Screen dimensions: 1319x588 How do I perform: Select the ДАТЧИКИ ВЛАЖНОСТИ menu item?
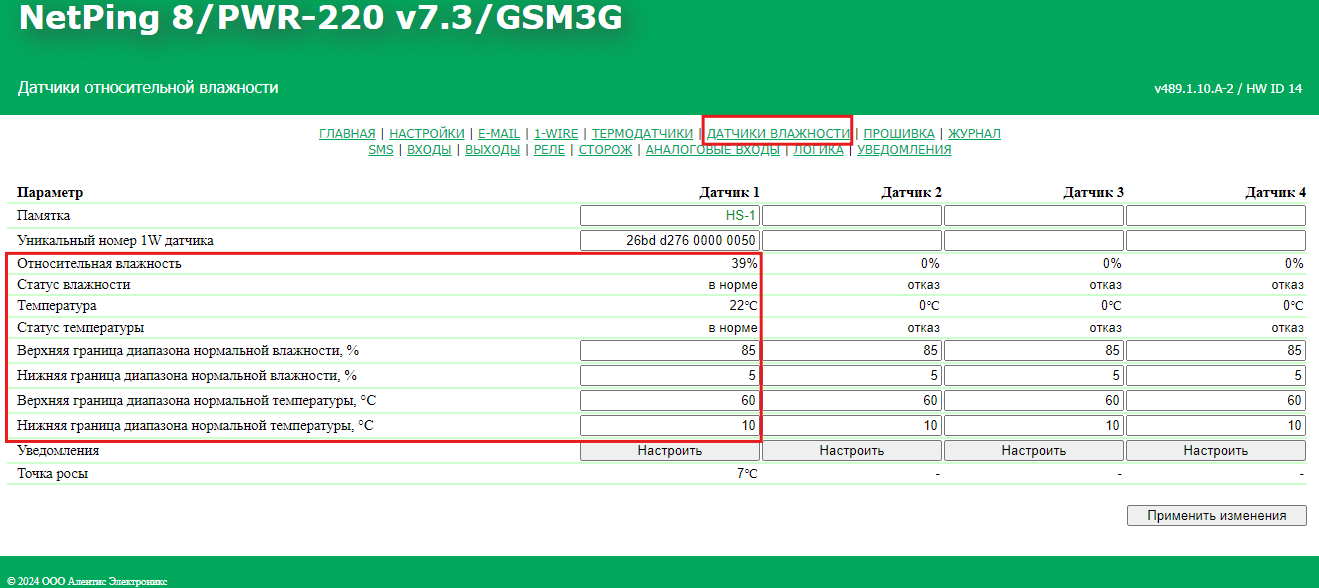[778, 133]
